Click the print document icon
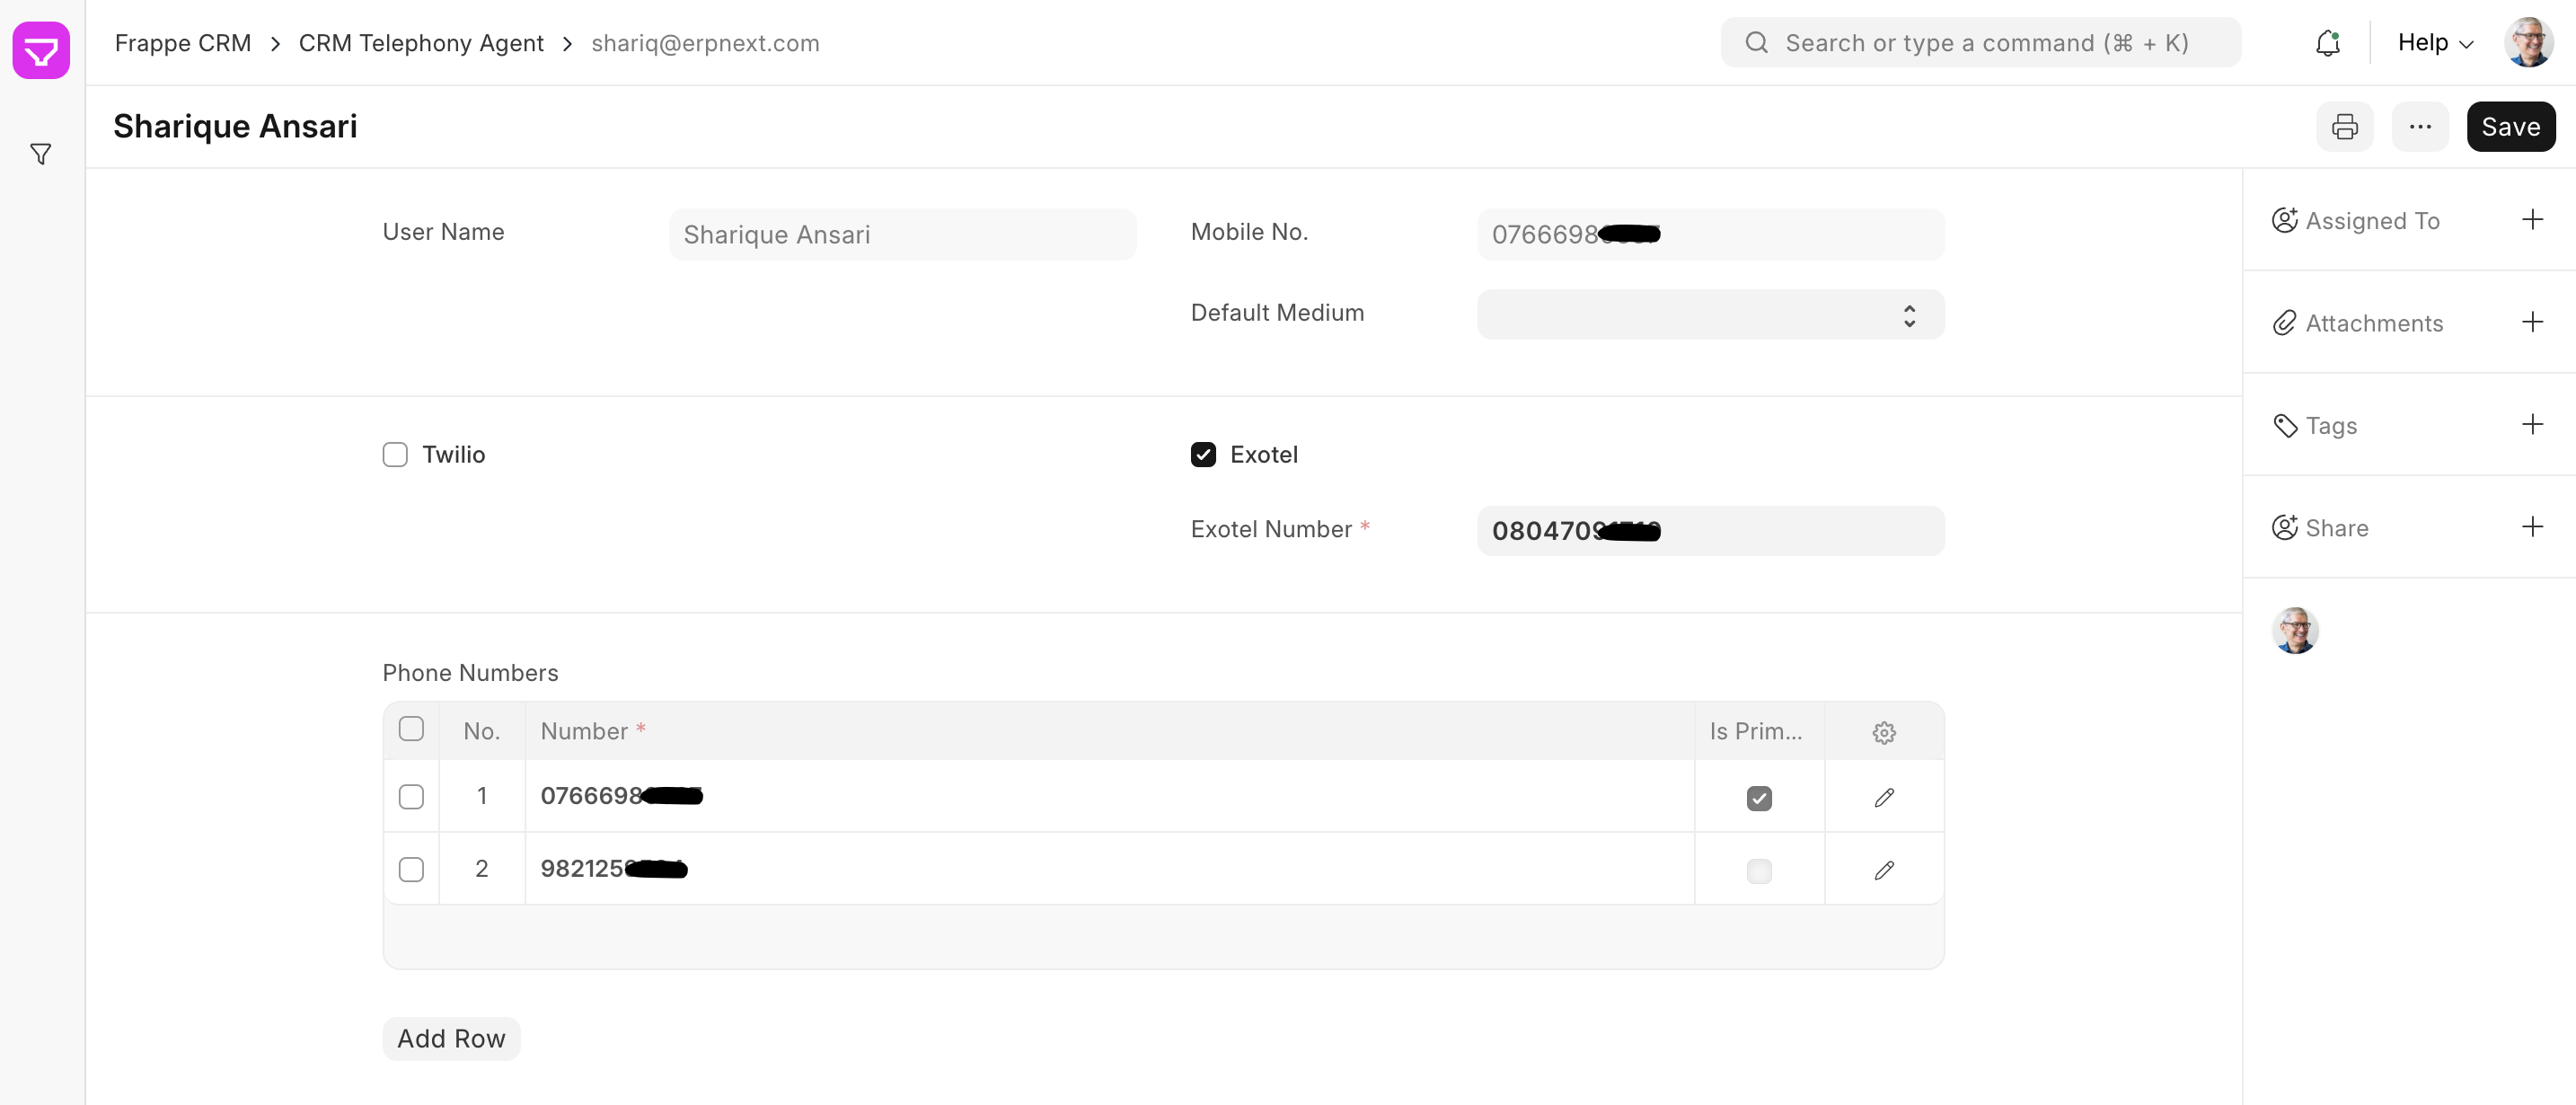 pos(2344,127)
